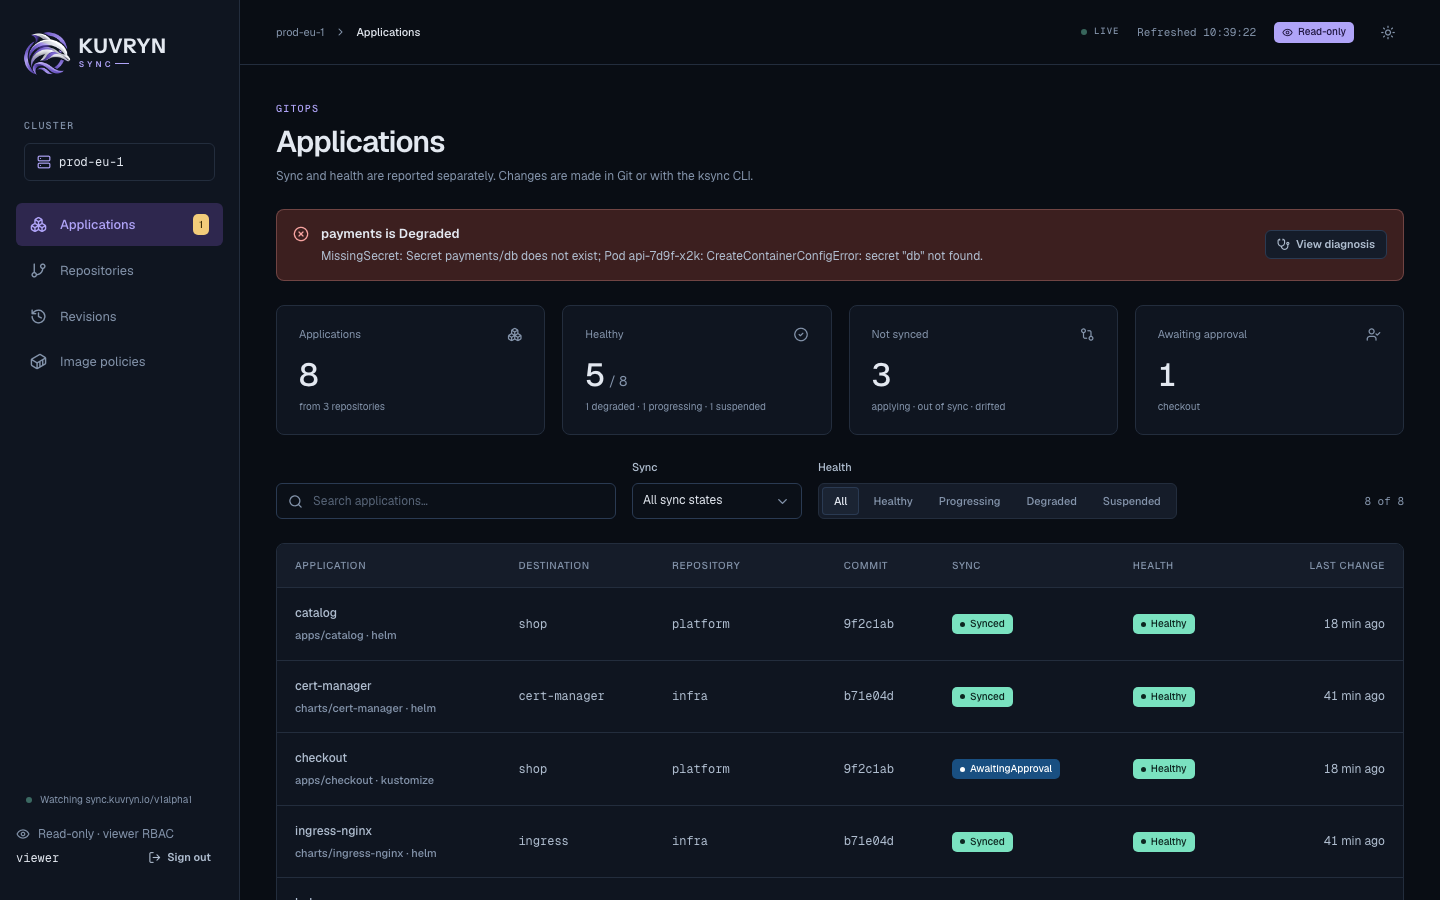Go to Image policies page
The width and height of the screenshot is (1440, 900).
pos(119,362)
